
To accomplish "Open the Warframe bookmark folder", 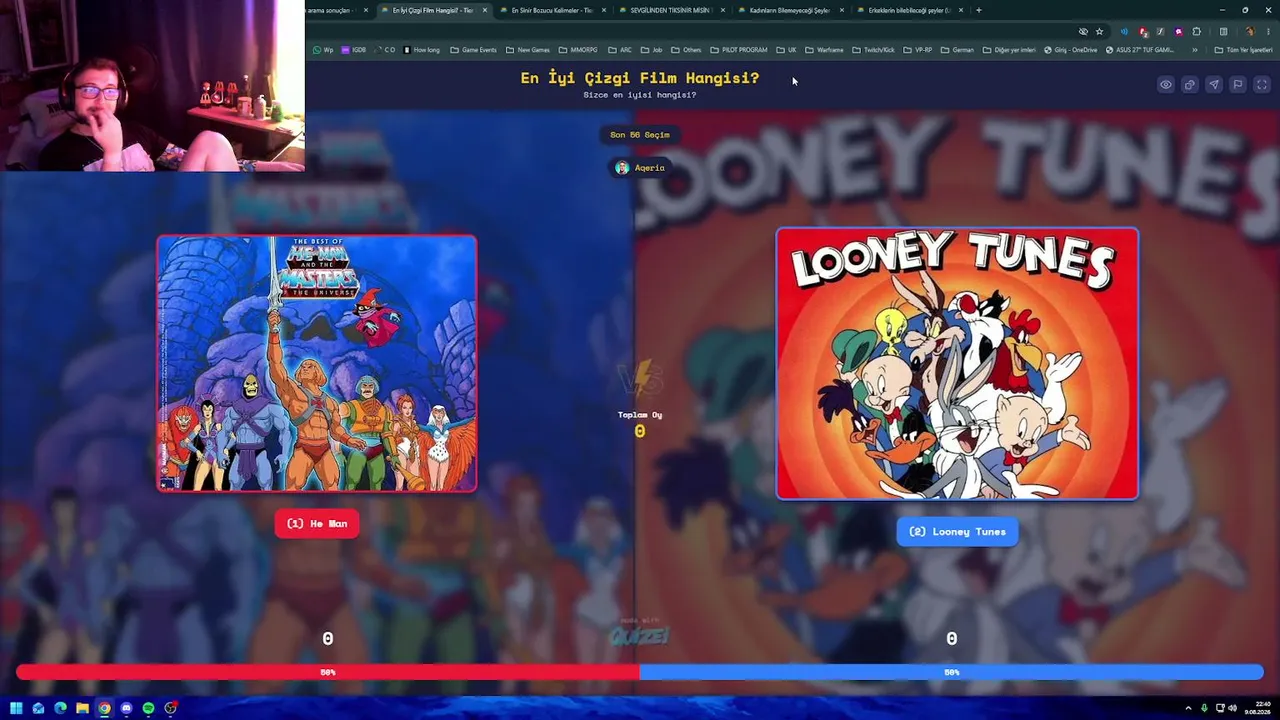I will [824, 50].
